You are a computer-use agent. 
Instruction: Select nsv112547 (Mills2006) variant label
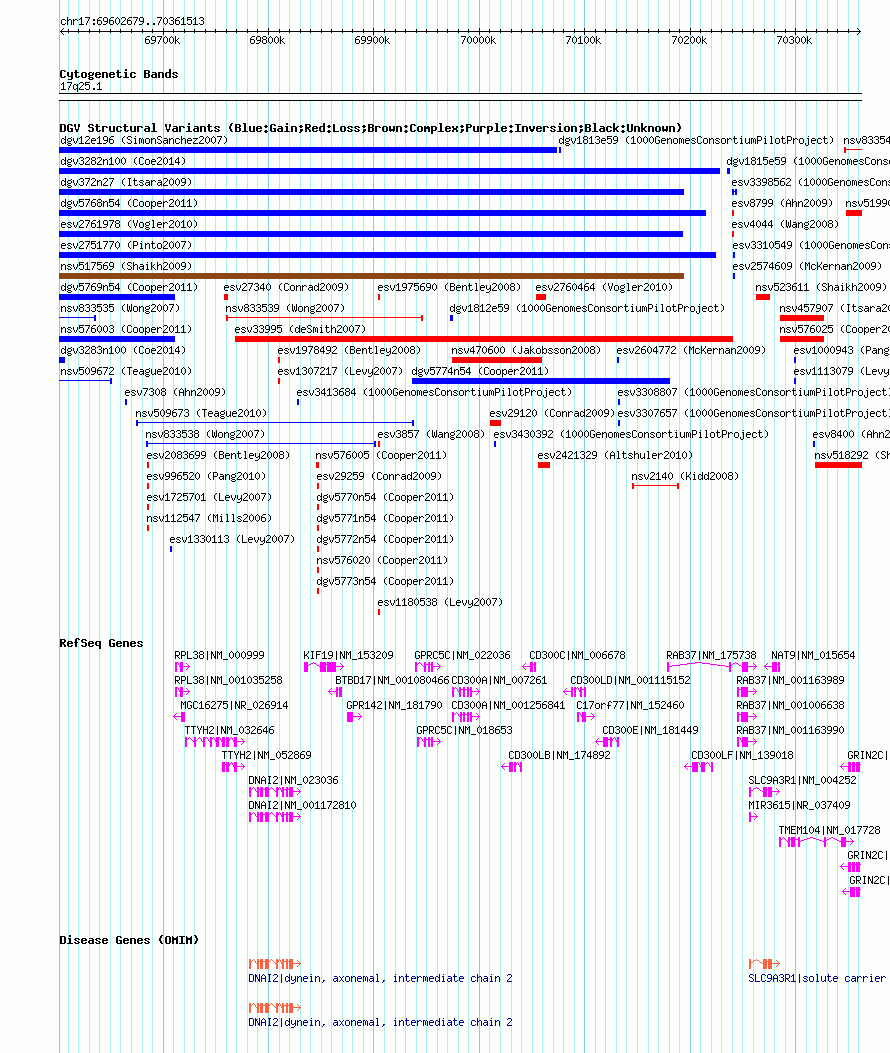click(209, 518)
